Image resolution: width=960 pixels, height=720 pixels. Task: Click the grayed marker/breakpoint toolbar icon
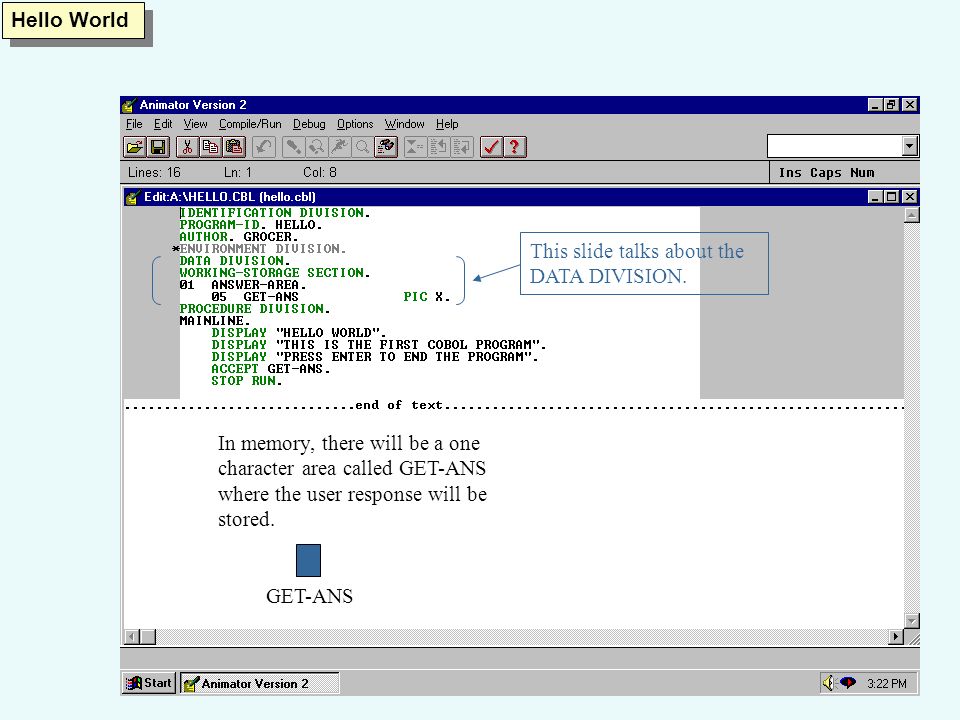tap(293, 147)
